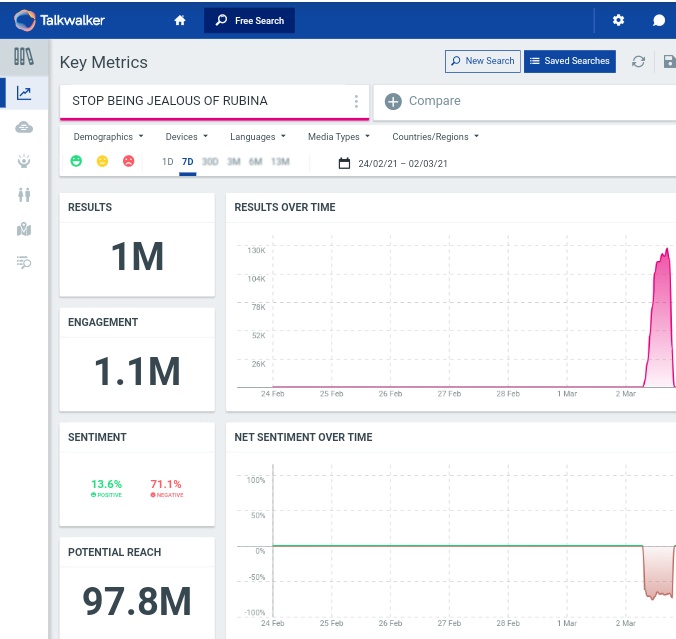This screenshot has height=639, width=676.
Task: Open the demographics people sidebar icon
Action: (24, 195)
